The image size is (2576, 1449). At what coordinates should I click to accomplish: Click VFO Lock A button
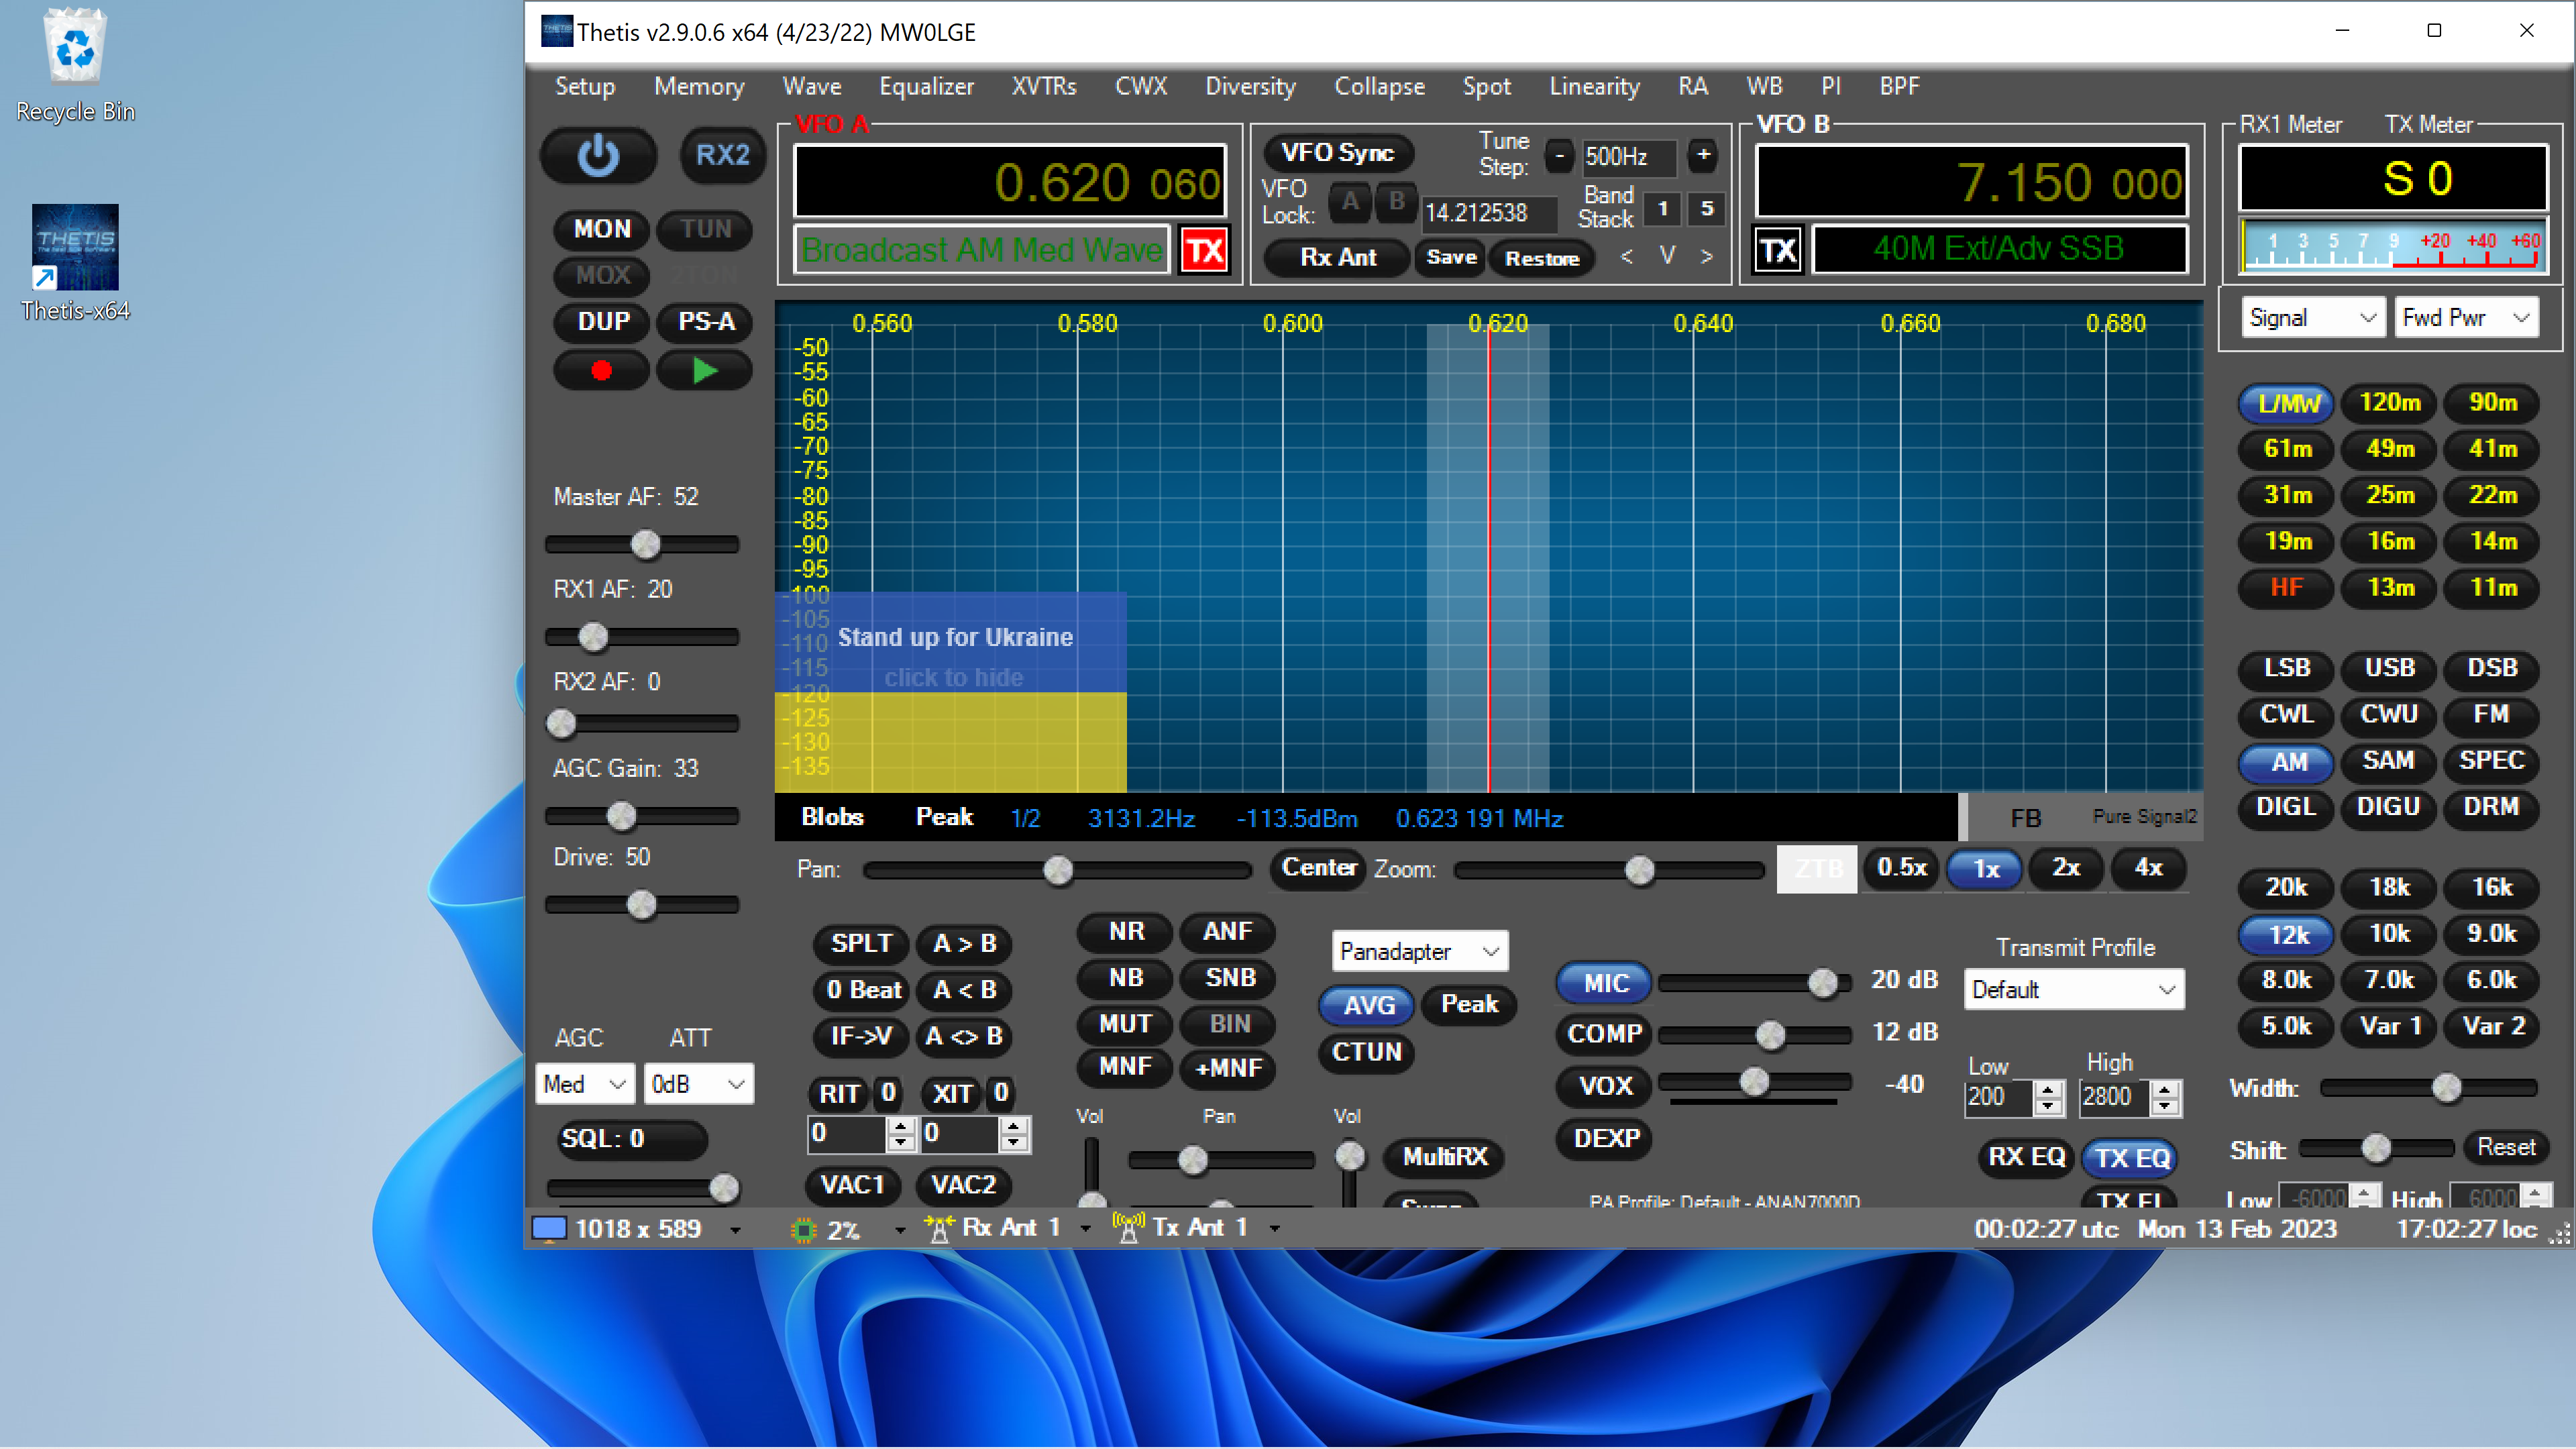click(x=1349, y=202)
